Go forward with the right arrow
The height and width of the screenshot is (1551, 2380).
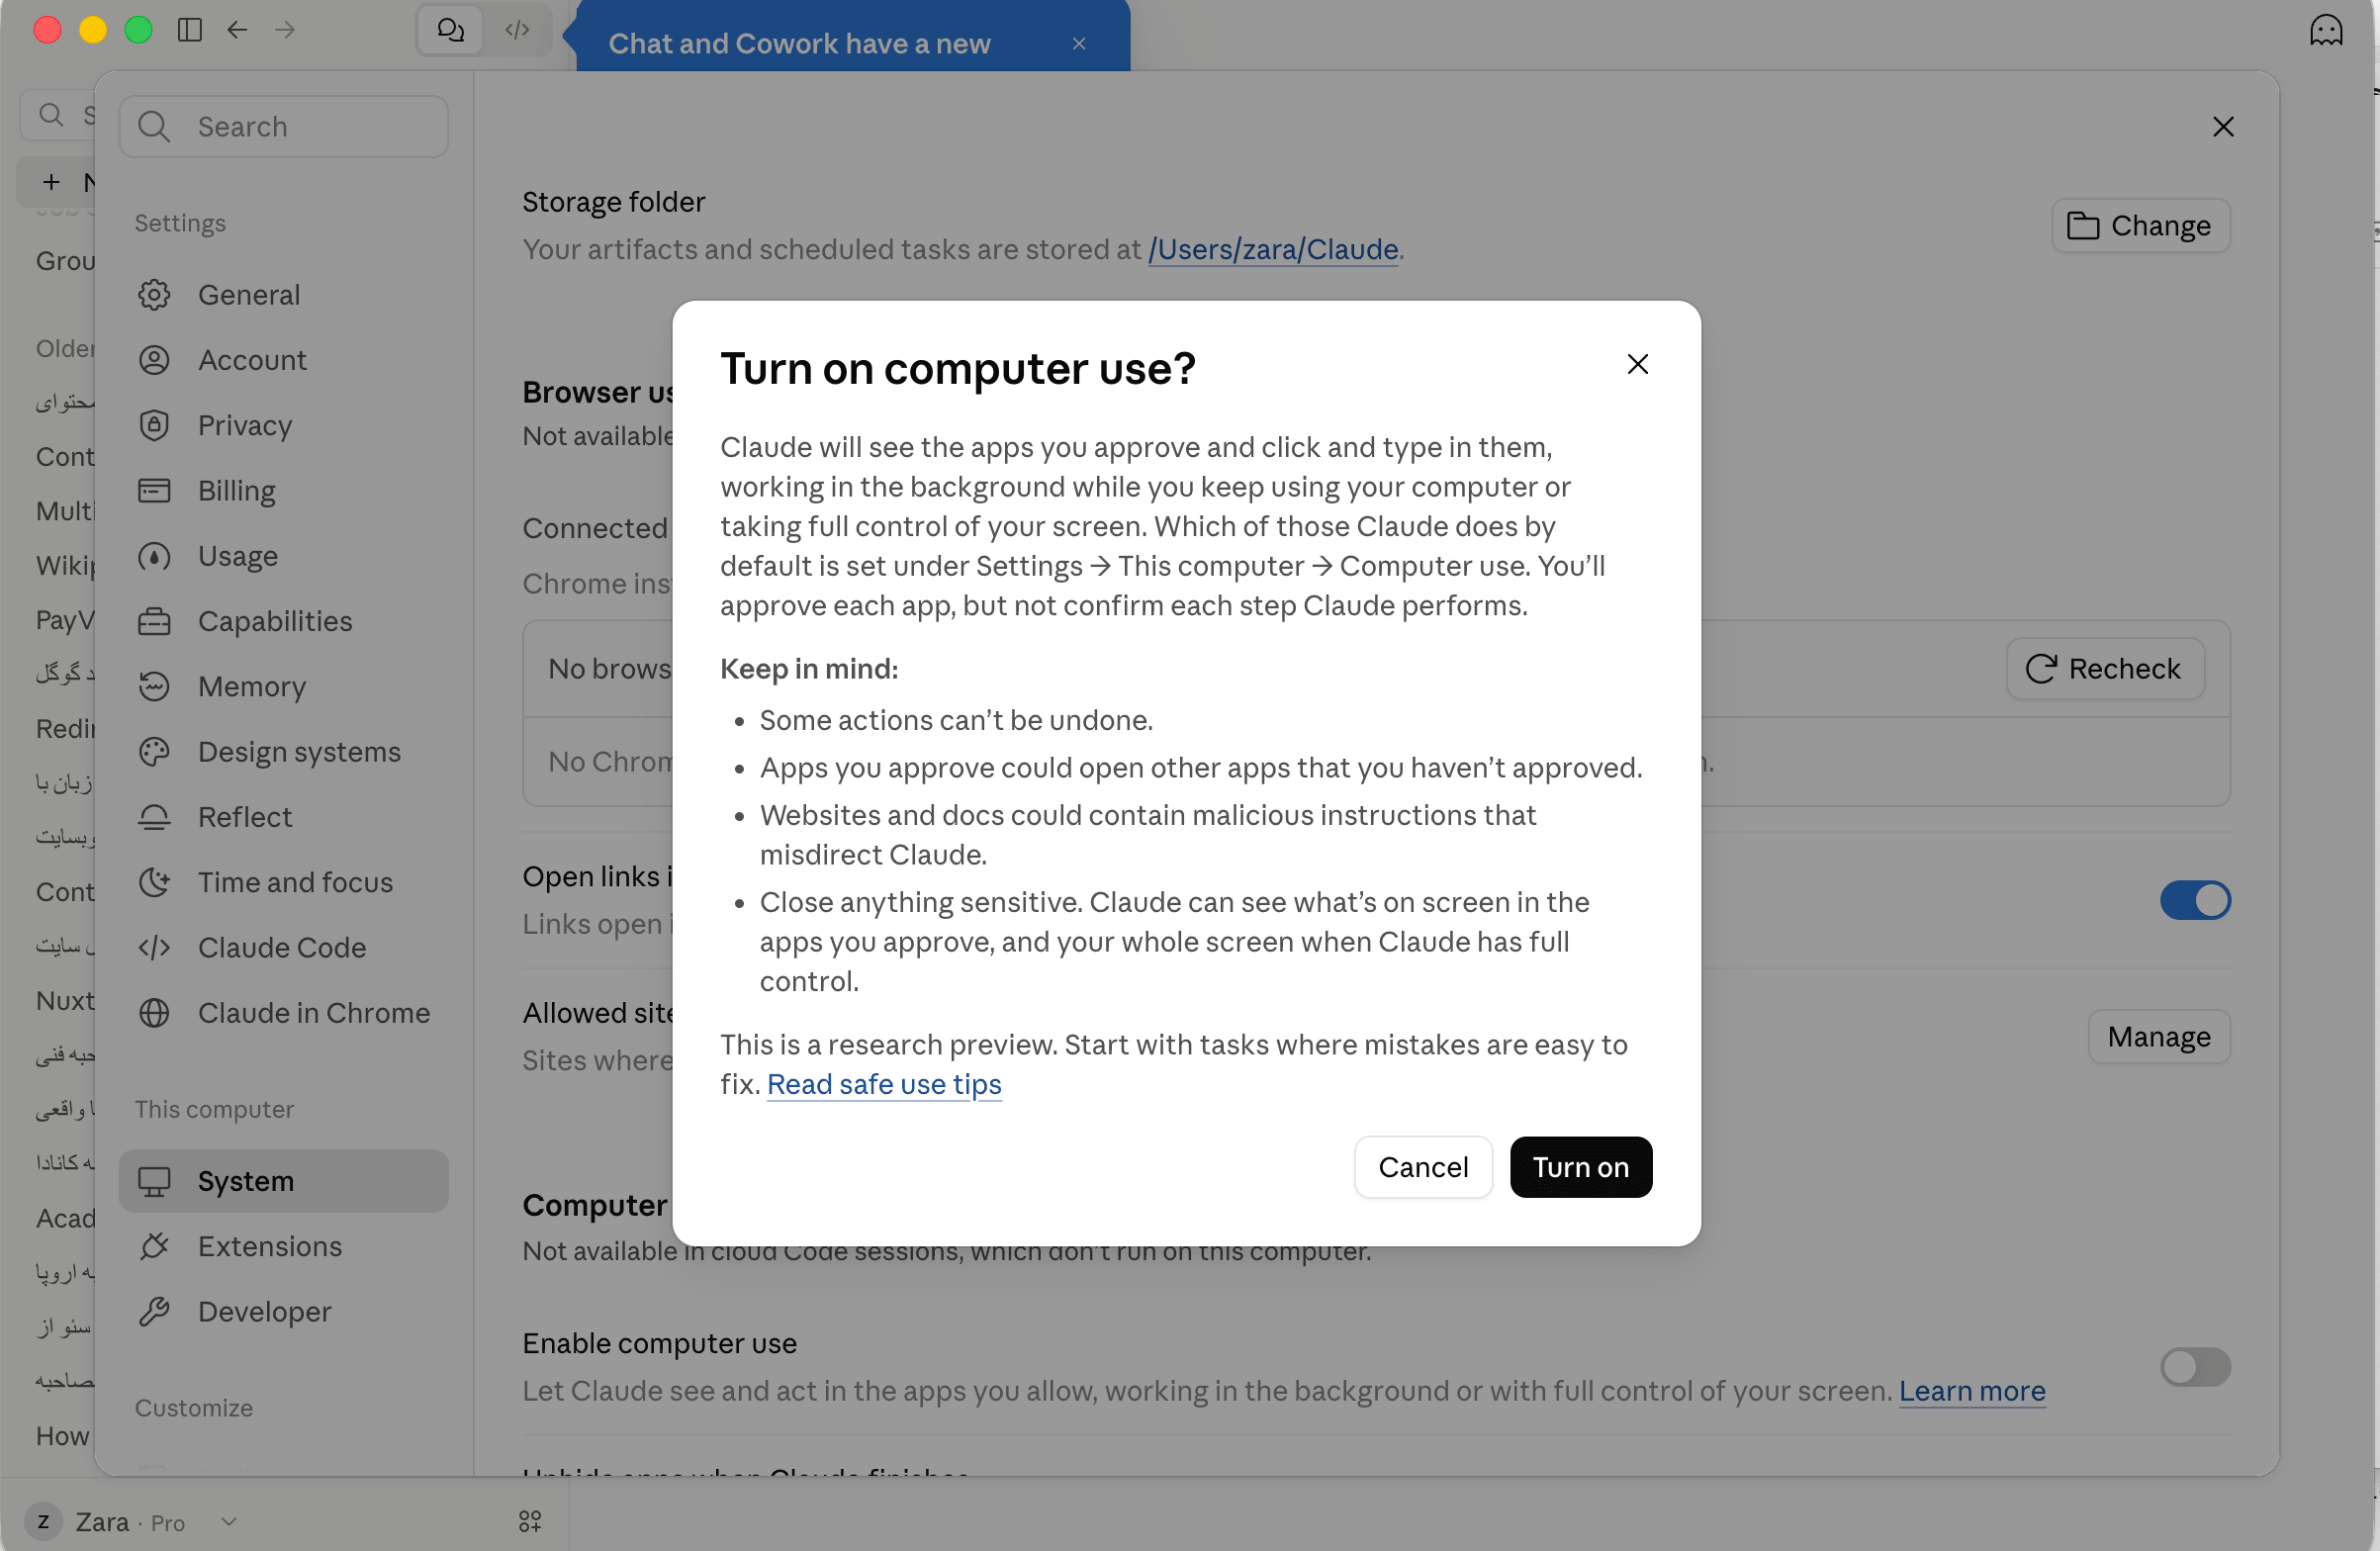click(285, 30)
